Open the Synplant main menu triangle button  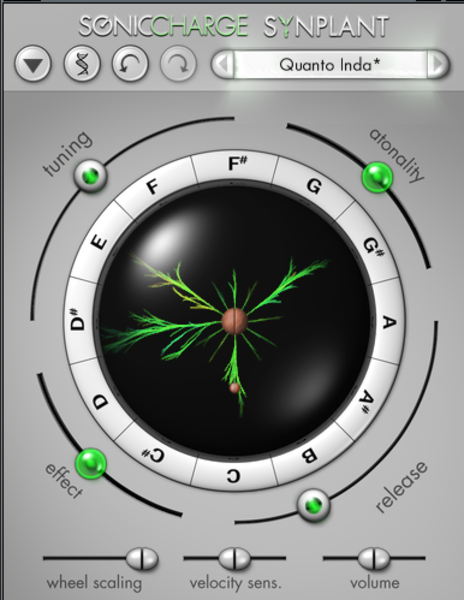click(33, 64)
